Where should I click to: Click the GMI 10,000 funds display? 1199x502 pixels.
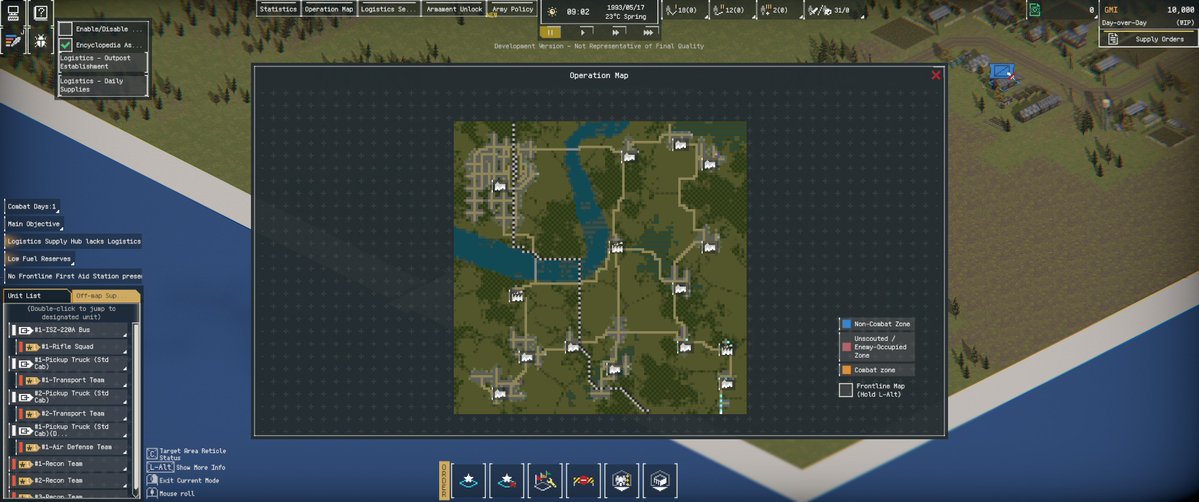click(x=1149, y=10)
